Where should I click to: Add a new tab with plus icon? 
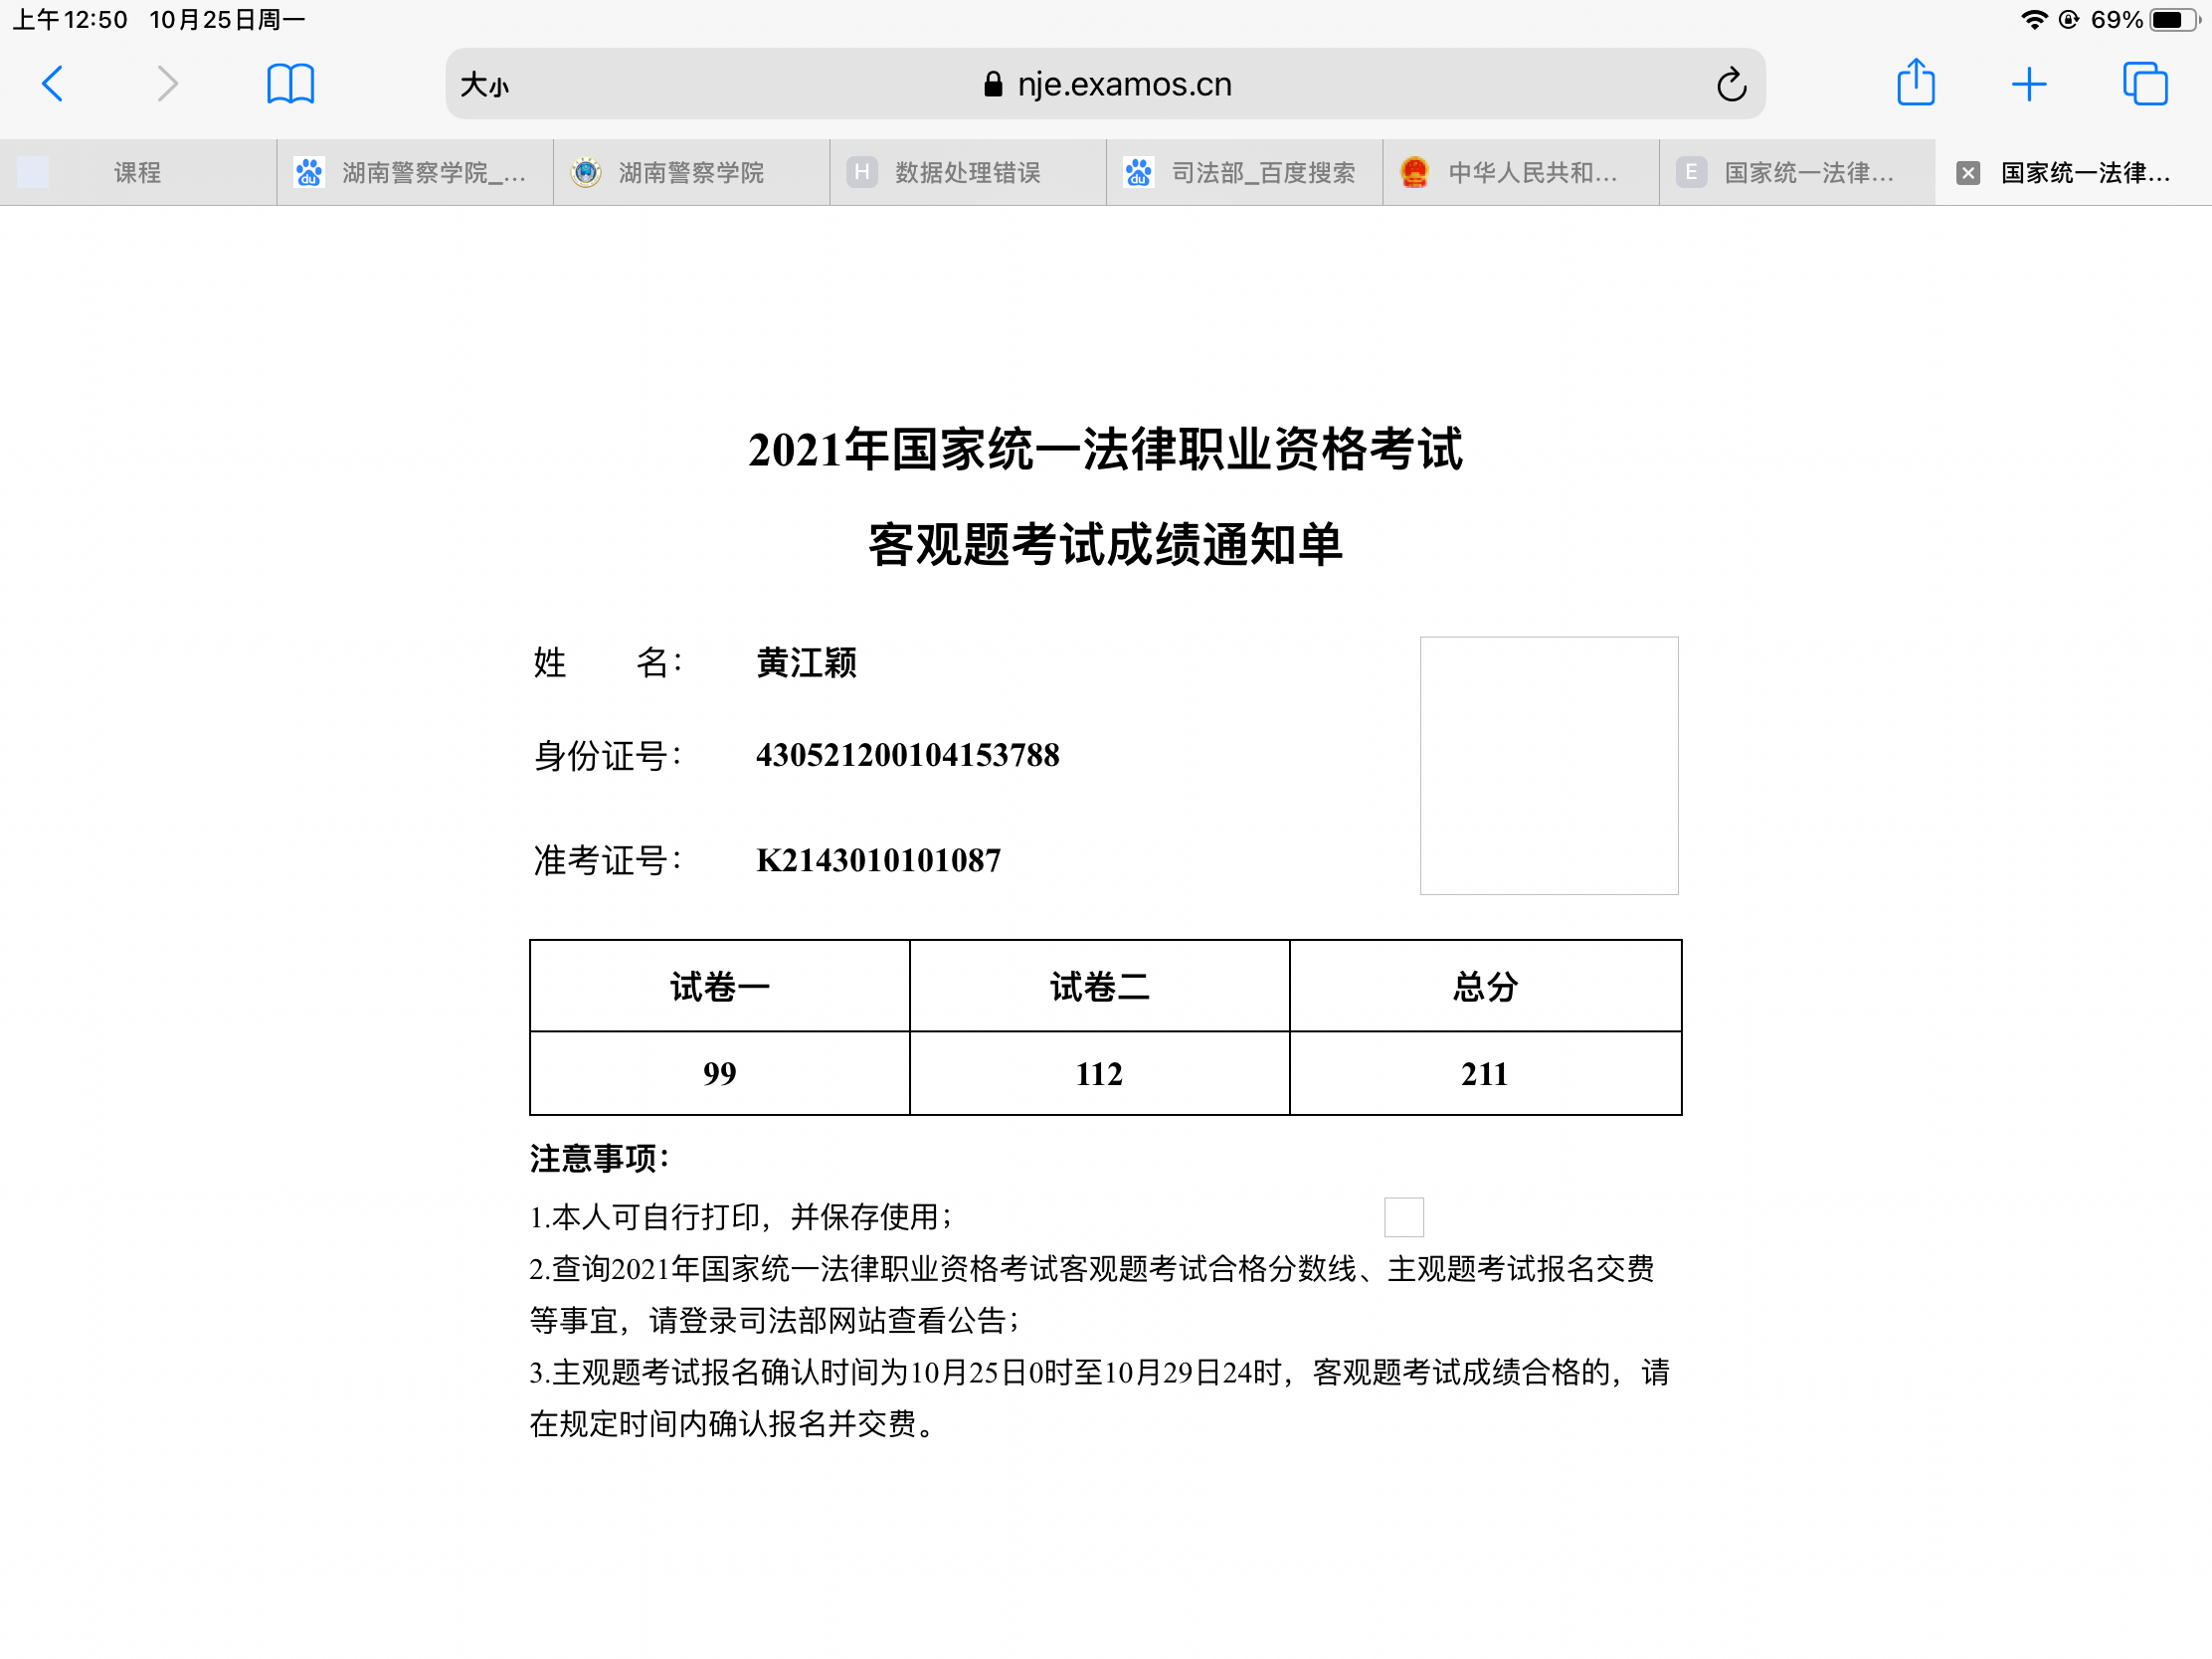pos(2028,84)
